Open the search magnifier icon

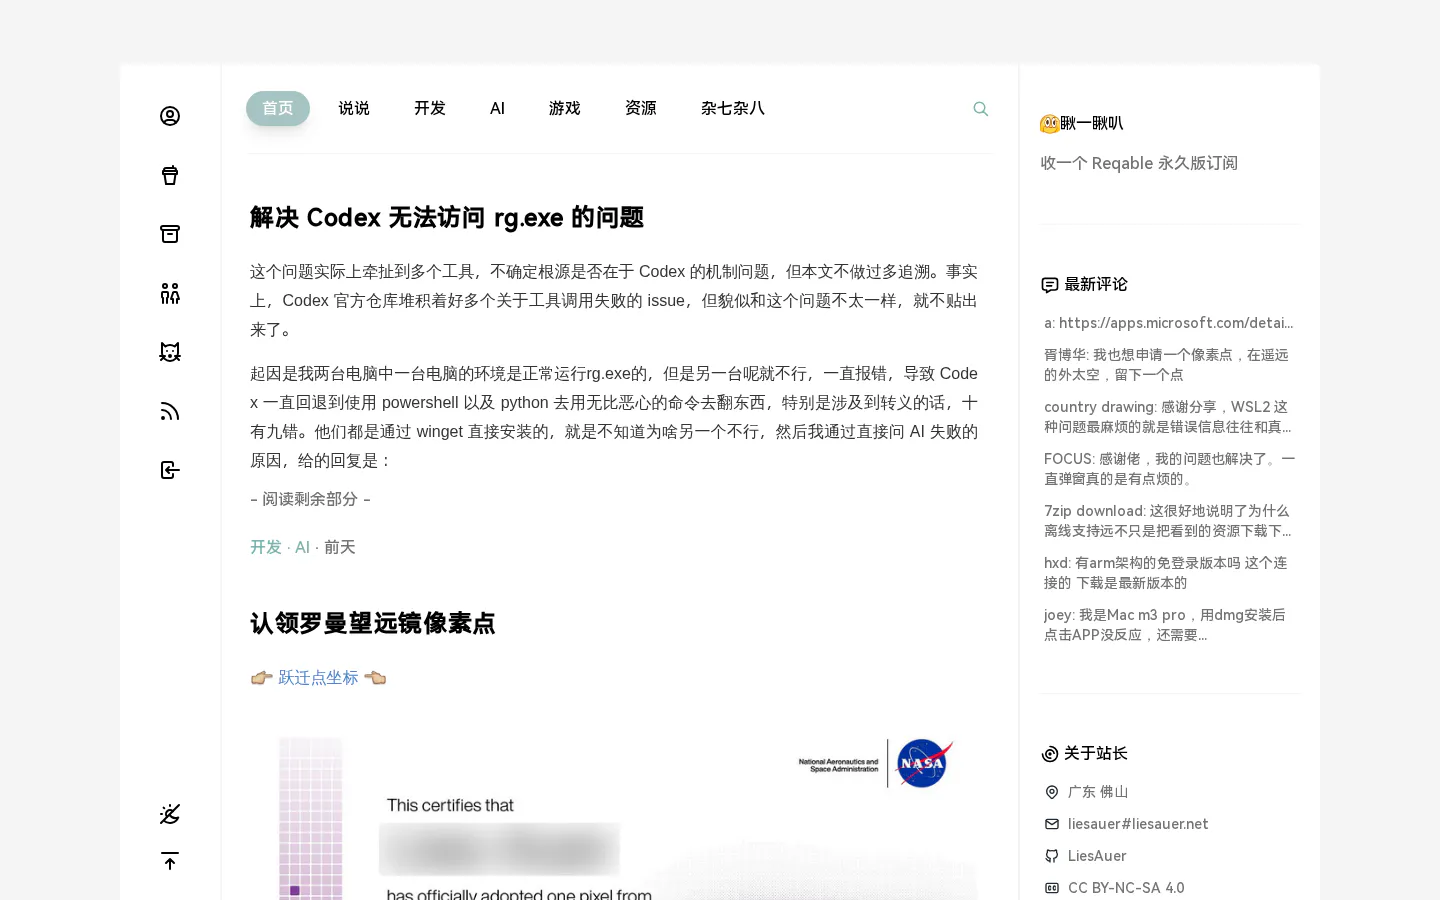point(981,109)
